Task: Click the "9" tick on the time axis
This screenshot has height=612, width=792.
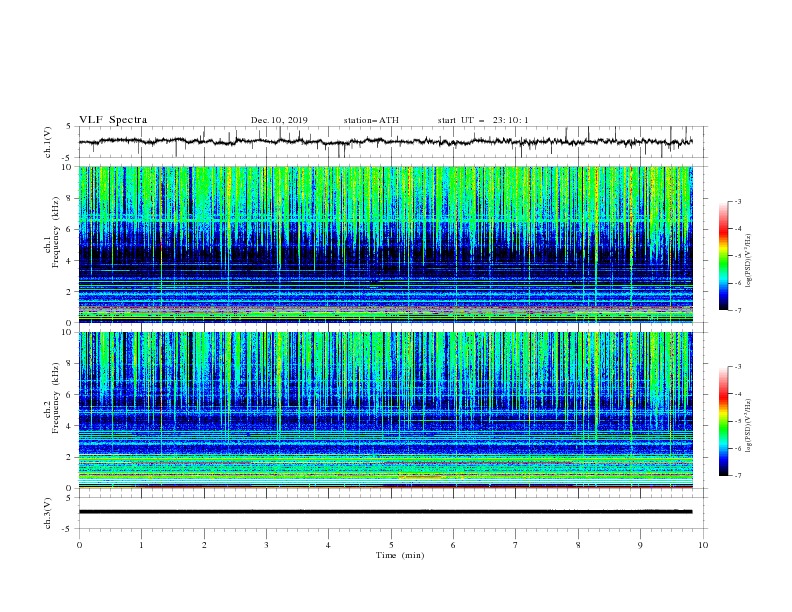Action: 640,545
